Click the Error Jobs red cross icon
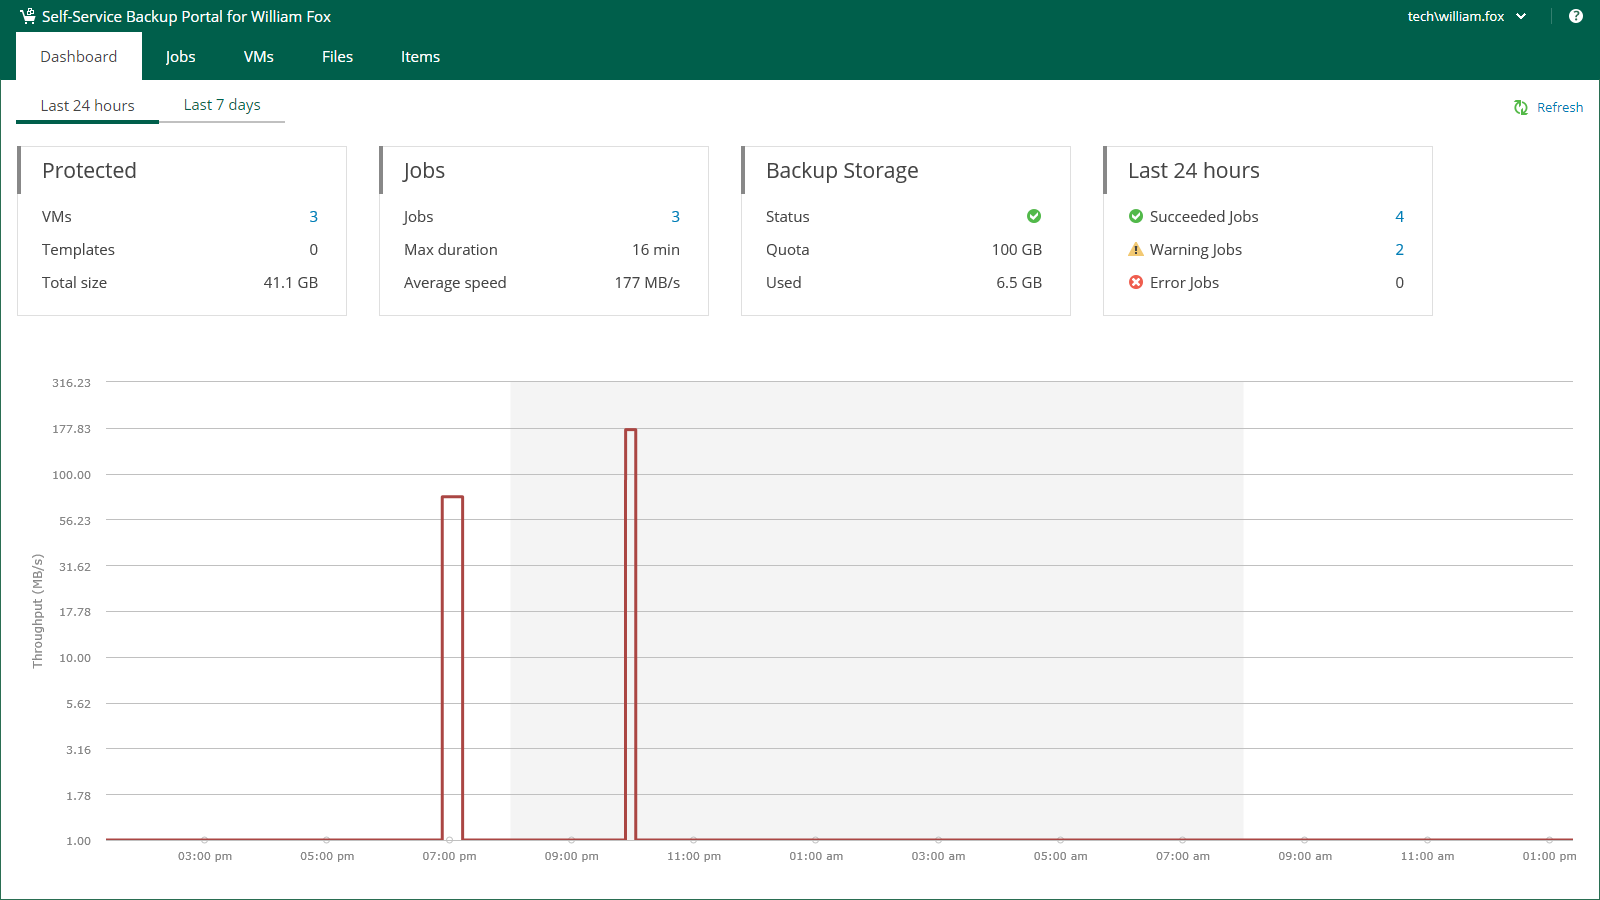 (1136, 283)
